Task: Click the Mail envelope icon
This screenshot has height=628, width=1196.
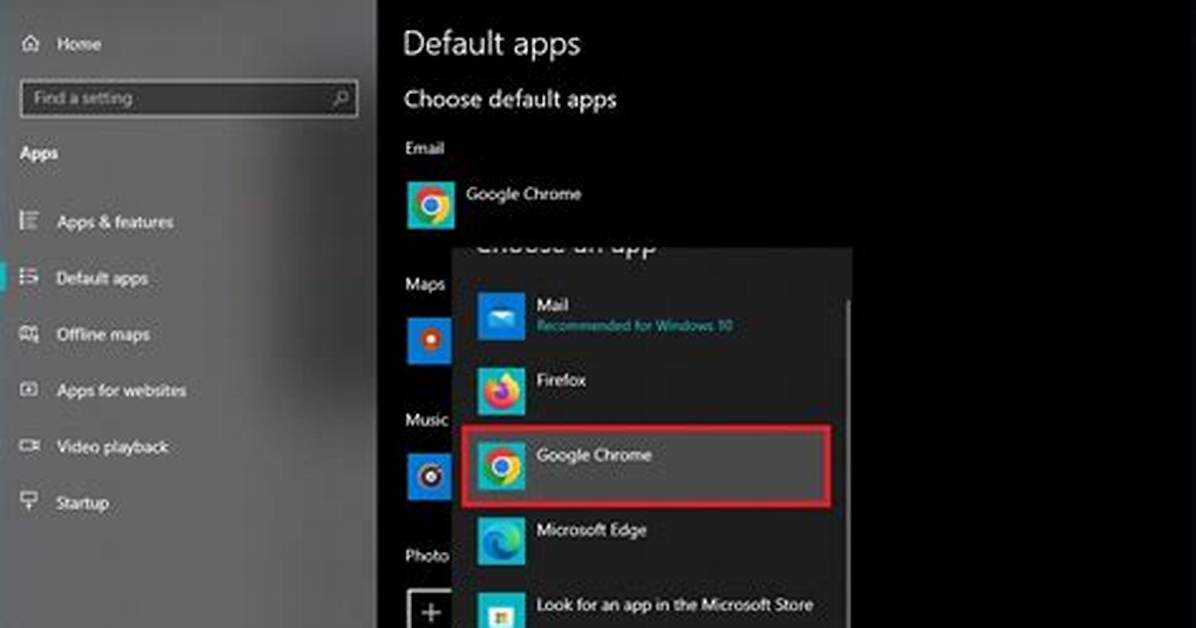Action: 501,316
